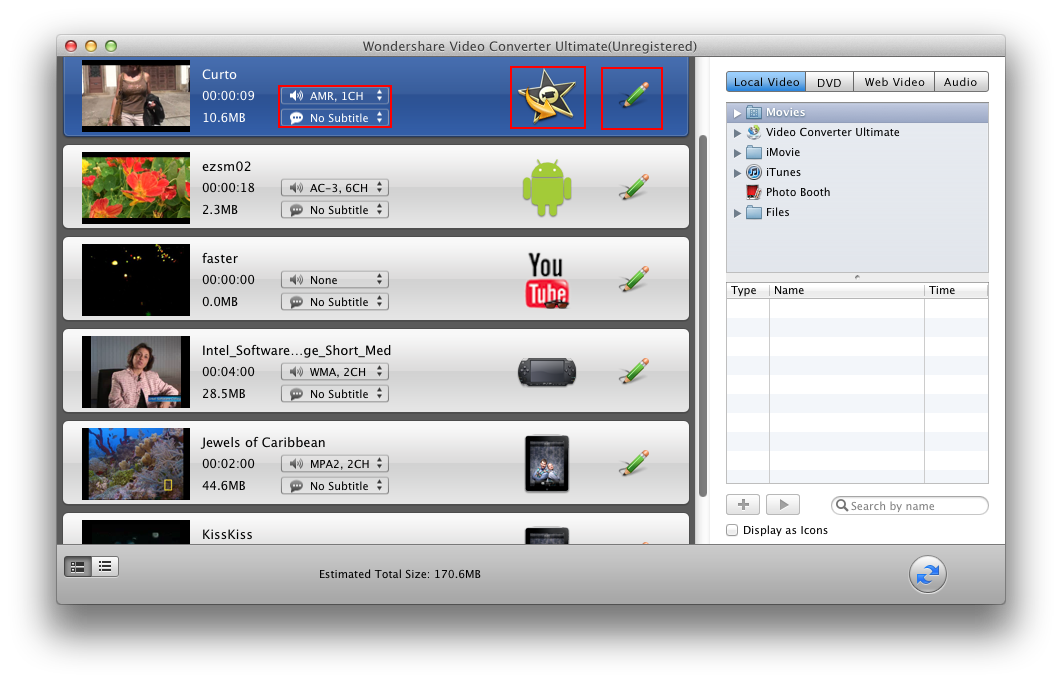Switch to the compact list view mode
The height and width of the screenshot is (683, 1062).
click(x=104, y=567)
